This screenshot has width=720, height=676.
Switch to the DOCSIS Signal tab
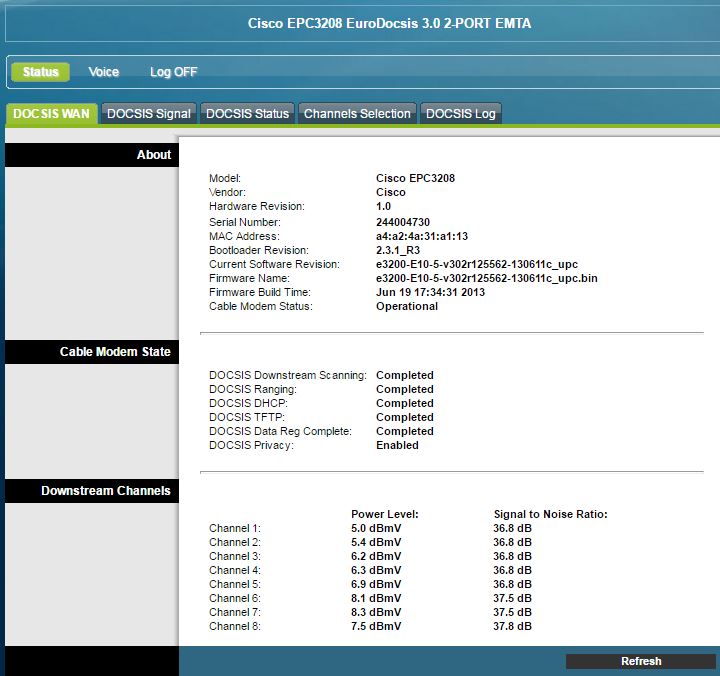point(149,114)
